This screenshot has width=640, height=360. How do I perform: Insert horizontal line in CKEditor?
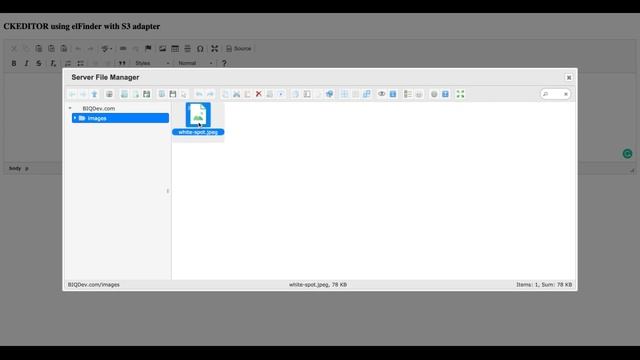[x=187, y=49]
